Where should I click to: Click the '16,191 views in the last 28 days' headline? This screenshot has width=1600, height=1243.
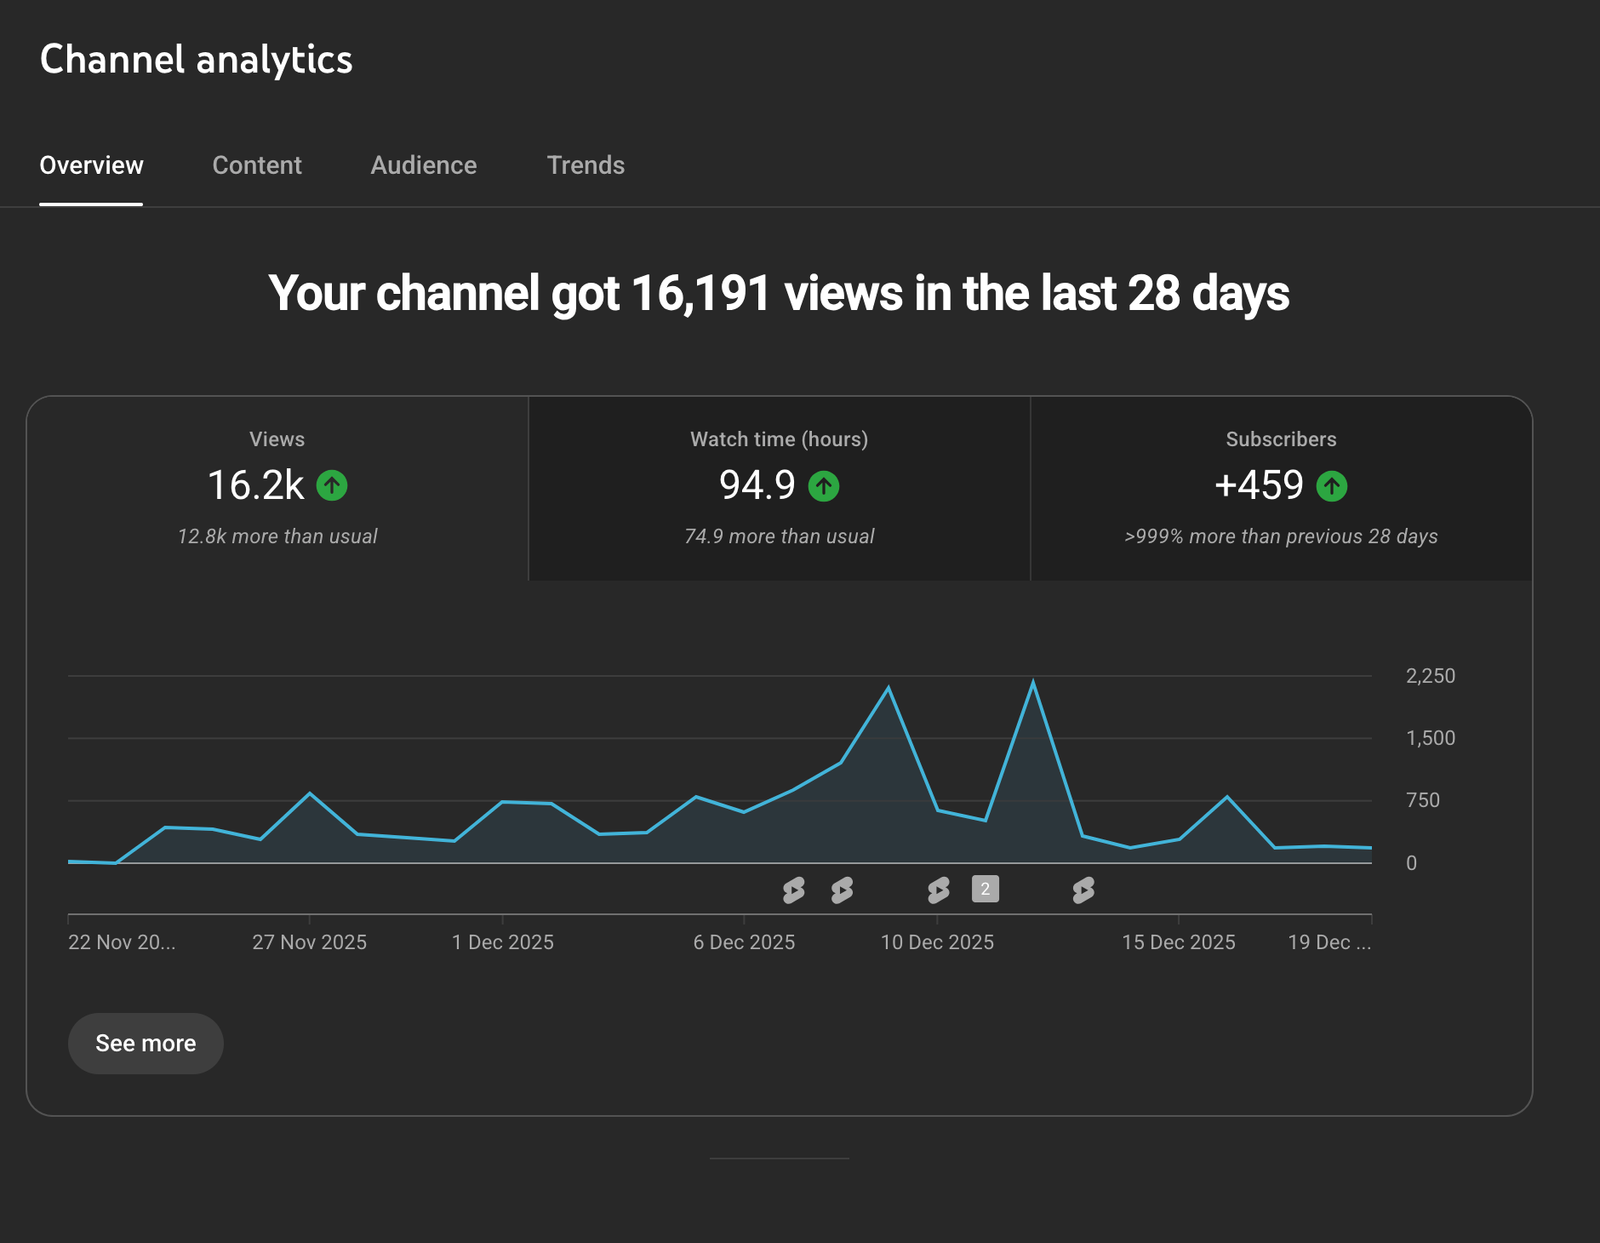[x=779, y=294]
